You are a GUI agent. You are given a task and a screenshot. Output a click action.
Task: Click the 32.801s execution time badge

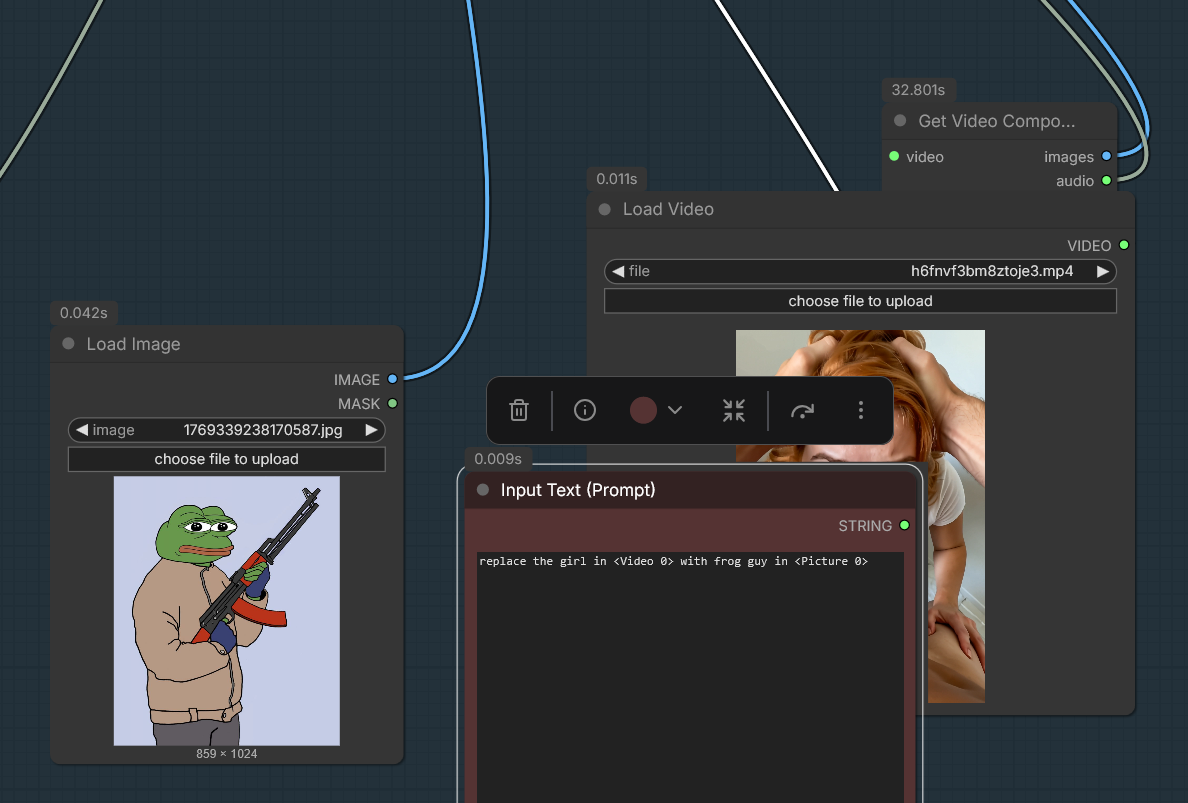tap(918, 90)
